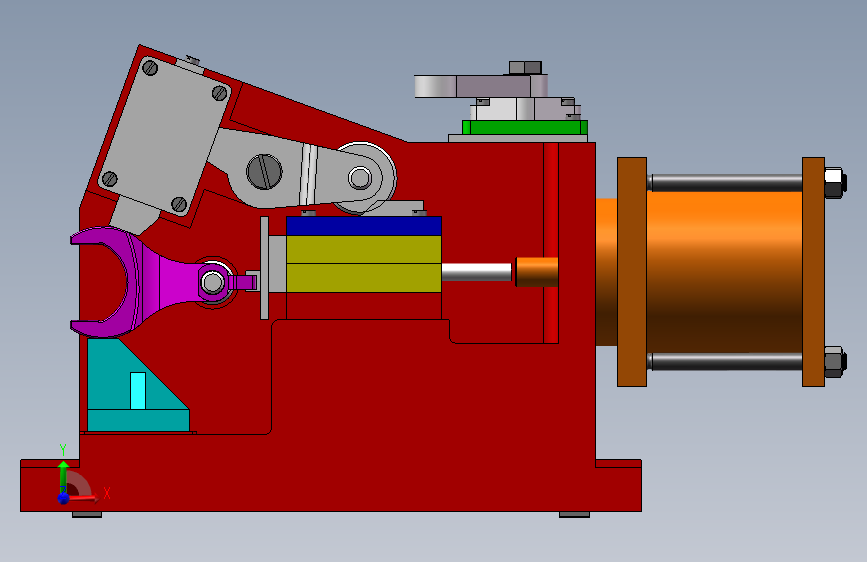Select the small orange rod coupling

click(x=536, y=272)
